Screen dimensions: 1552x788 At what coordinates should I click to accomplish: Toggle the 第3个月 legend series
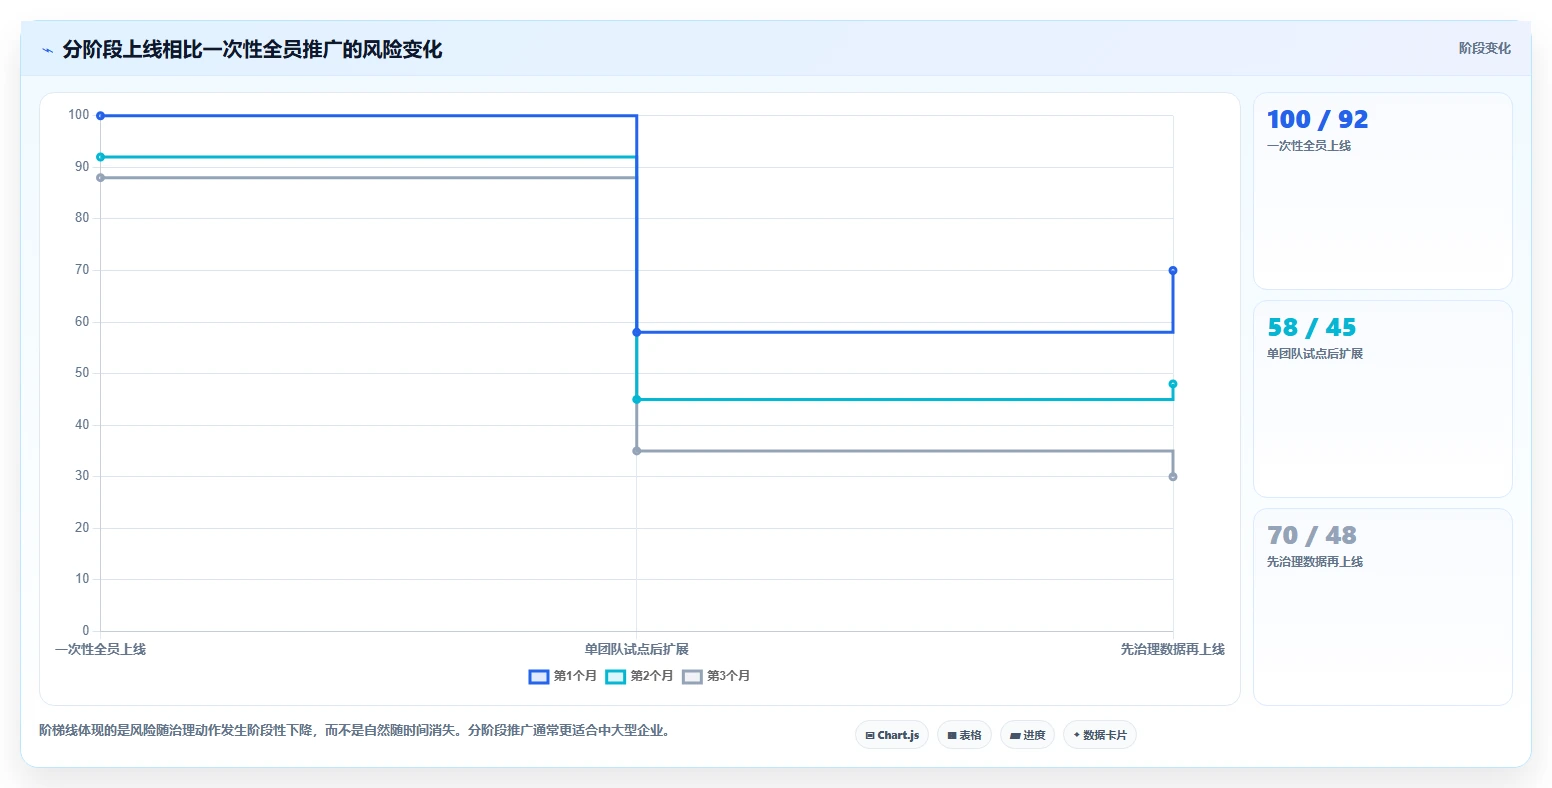(x=716, y=677)
